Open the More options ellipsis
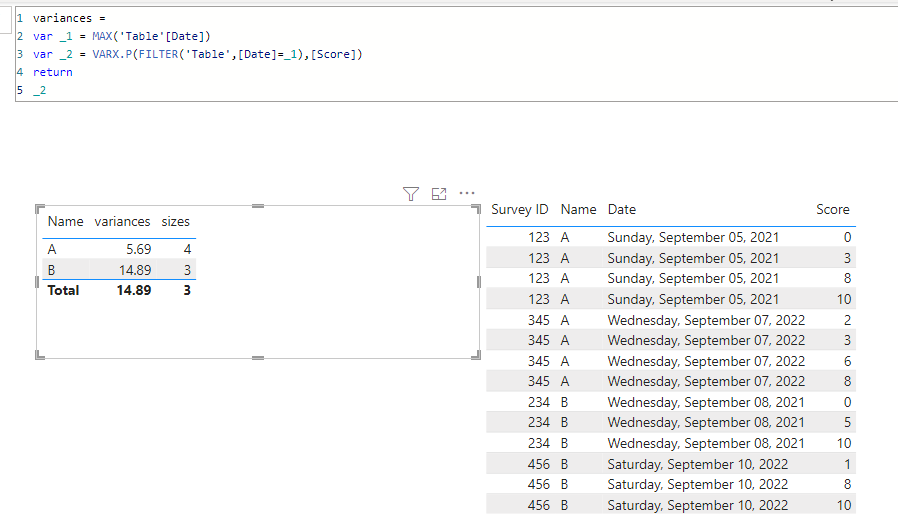This screenshot has height=514, width=898. (x=467, y=193)
